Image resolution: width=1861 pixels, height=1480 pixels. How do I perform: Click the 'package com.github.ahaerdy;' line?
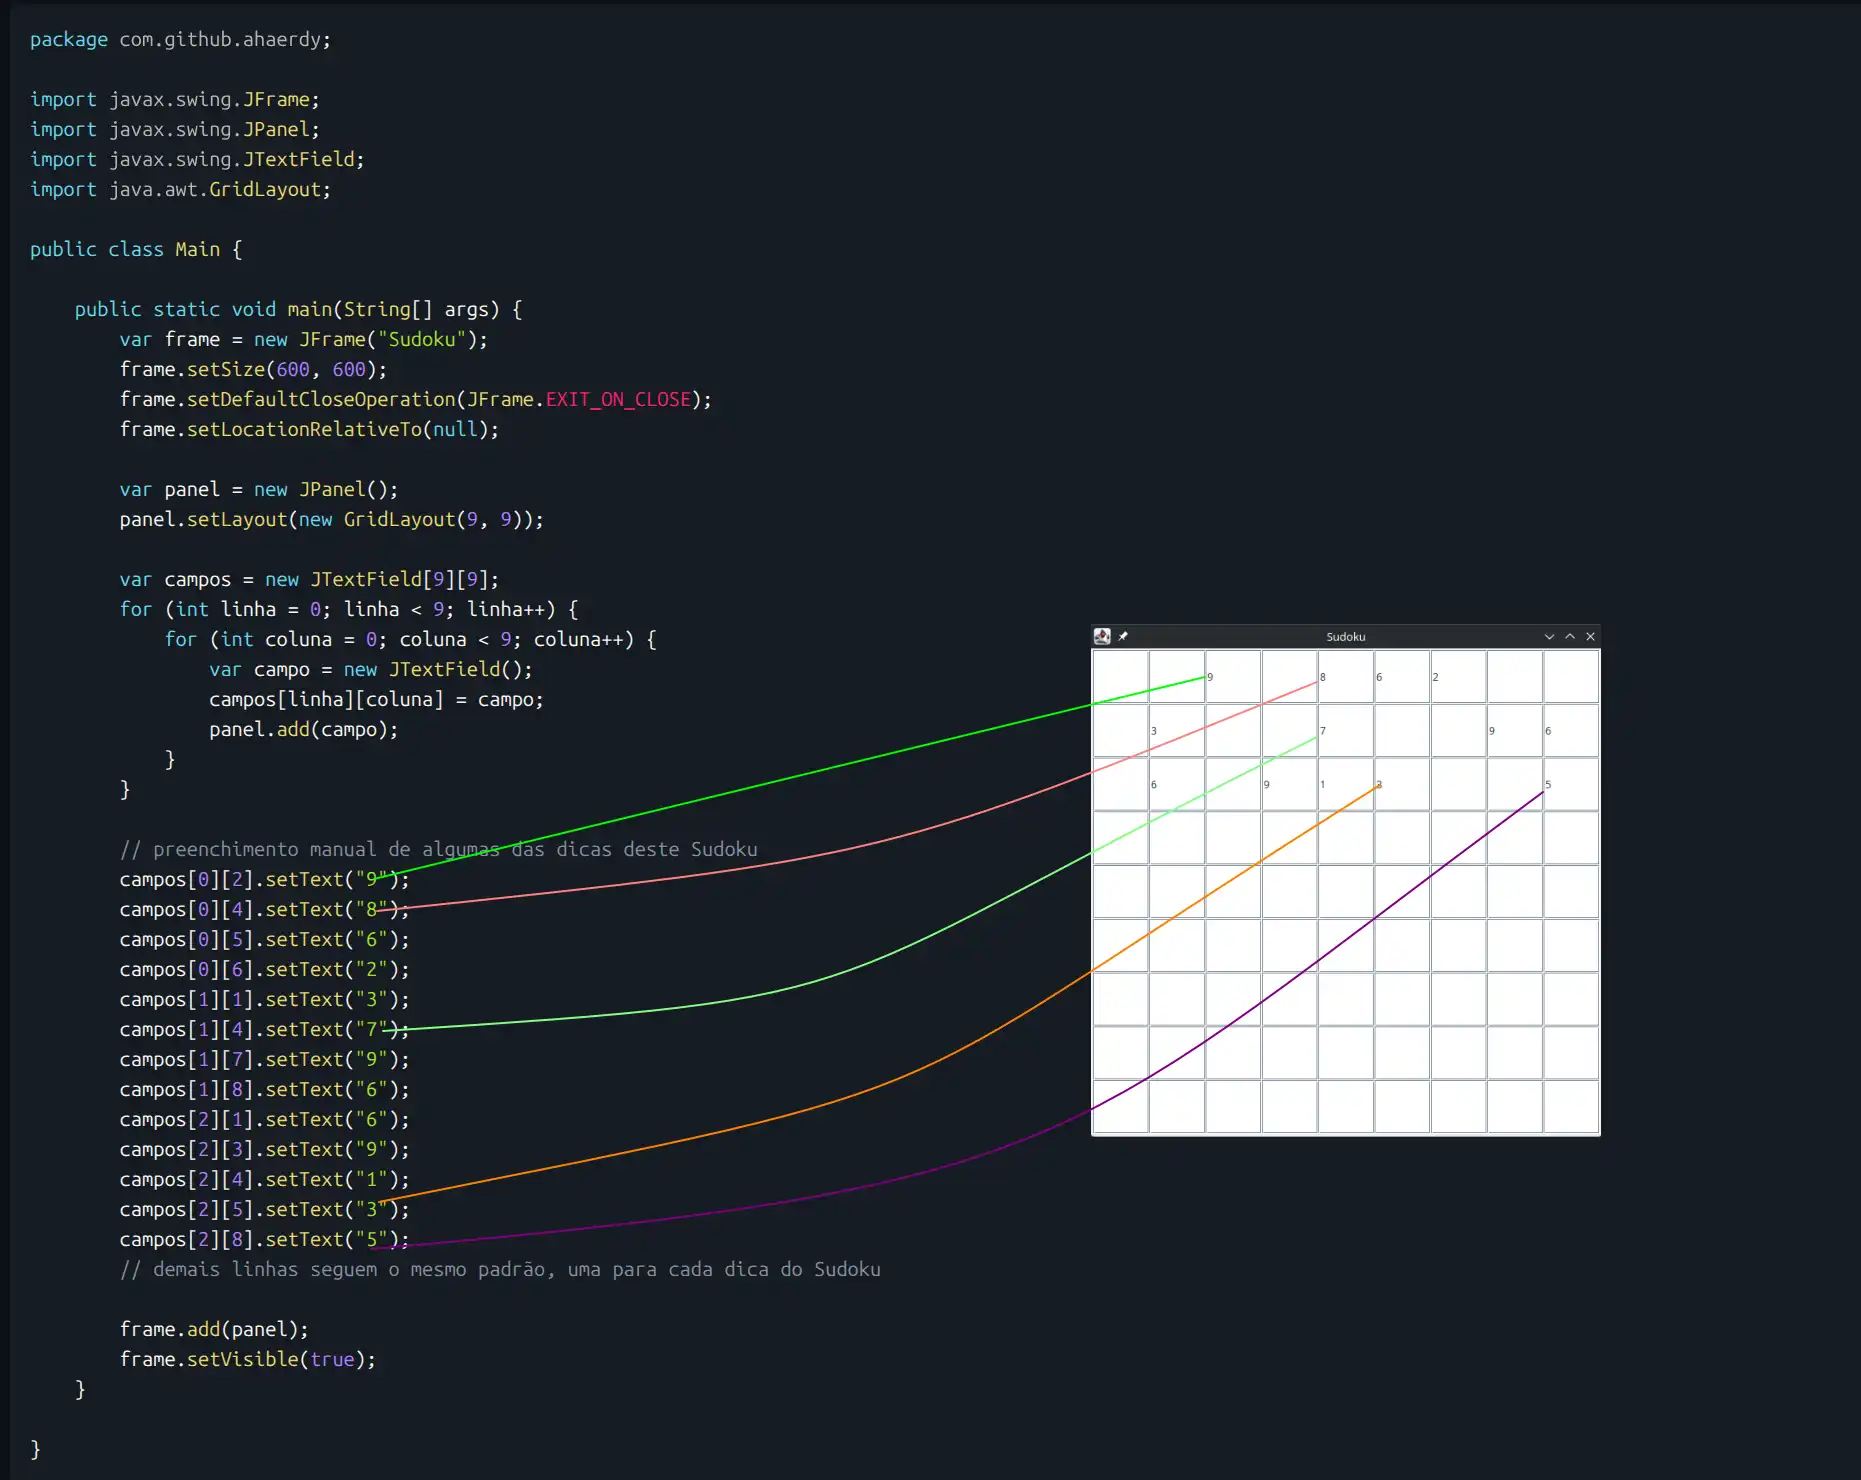(x=180, y=40)
